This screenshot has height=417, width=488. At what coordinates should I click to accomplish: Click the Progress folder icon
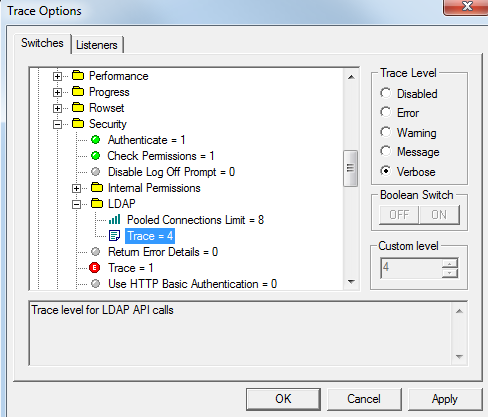point(78,91)
